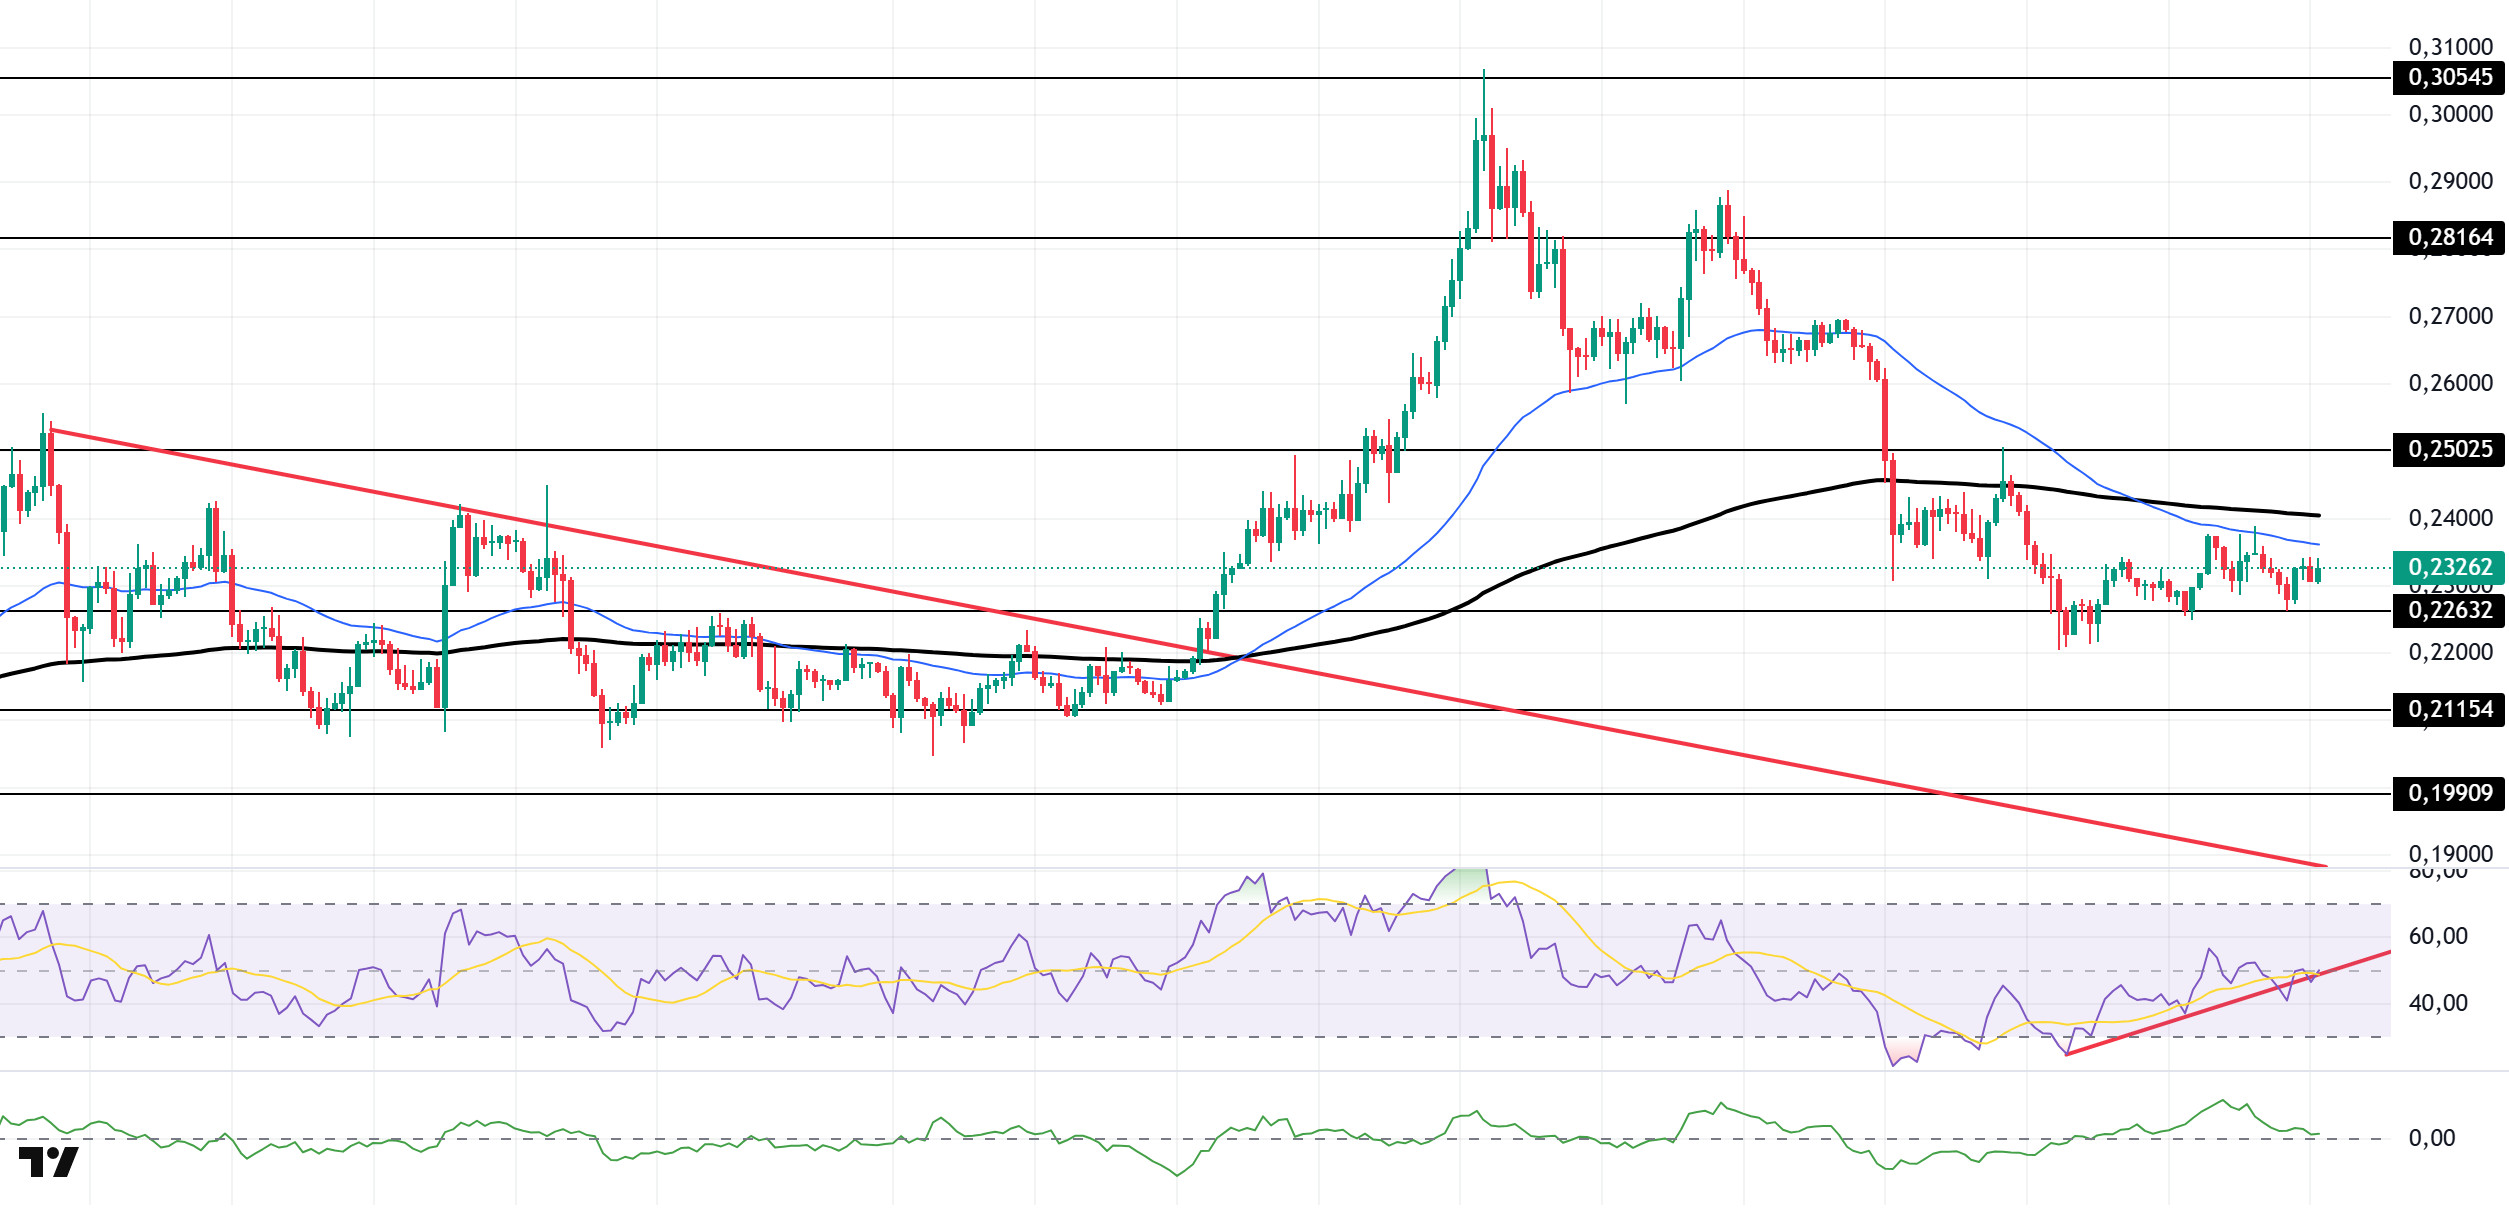Click the 0,30000 price axis label

[x=2450, y=114]
